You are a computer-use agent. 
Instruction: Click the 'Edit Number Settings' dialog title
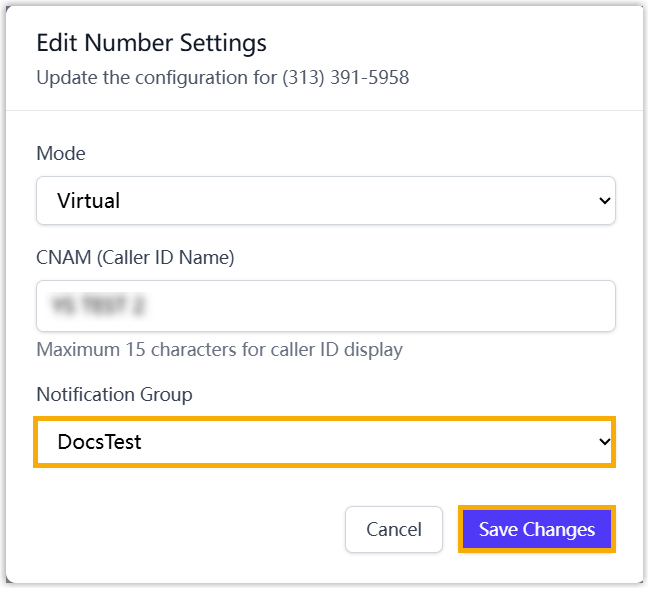point(151,43)
